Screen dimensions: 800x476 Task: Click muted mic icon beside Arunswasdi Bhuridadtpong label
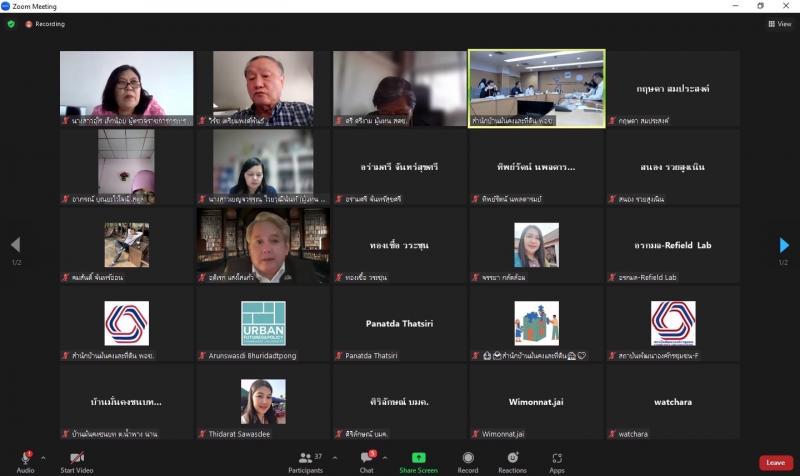coord(202,356)
